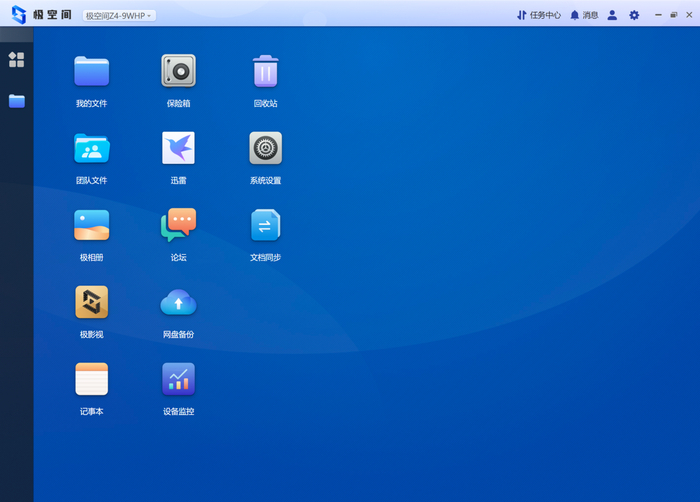Launch the 极相册 photo album
Image resolution: width=700 pixels, height=502 pixels.
91,226
